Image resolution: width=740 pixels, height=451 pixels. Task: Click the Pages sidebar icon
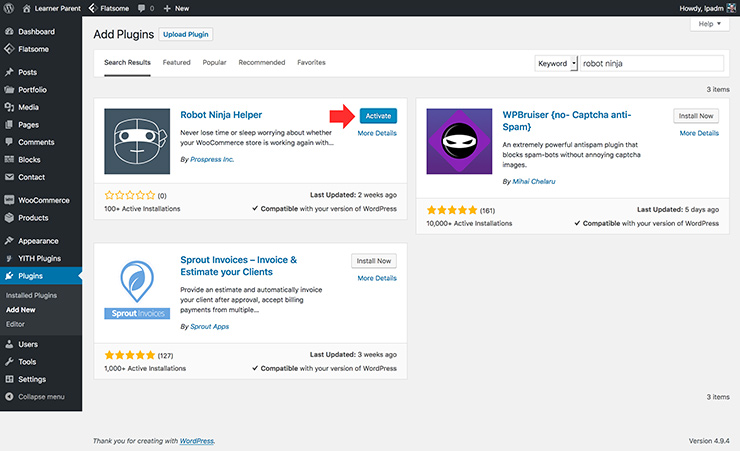pyautogui.click(x=9, y=125)
